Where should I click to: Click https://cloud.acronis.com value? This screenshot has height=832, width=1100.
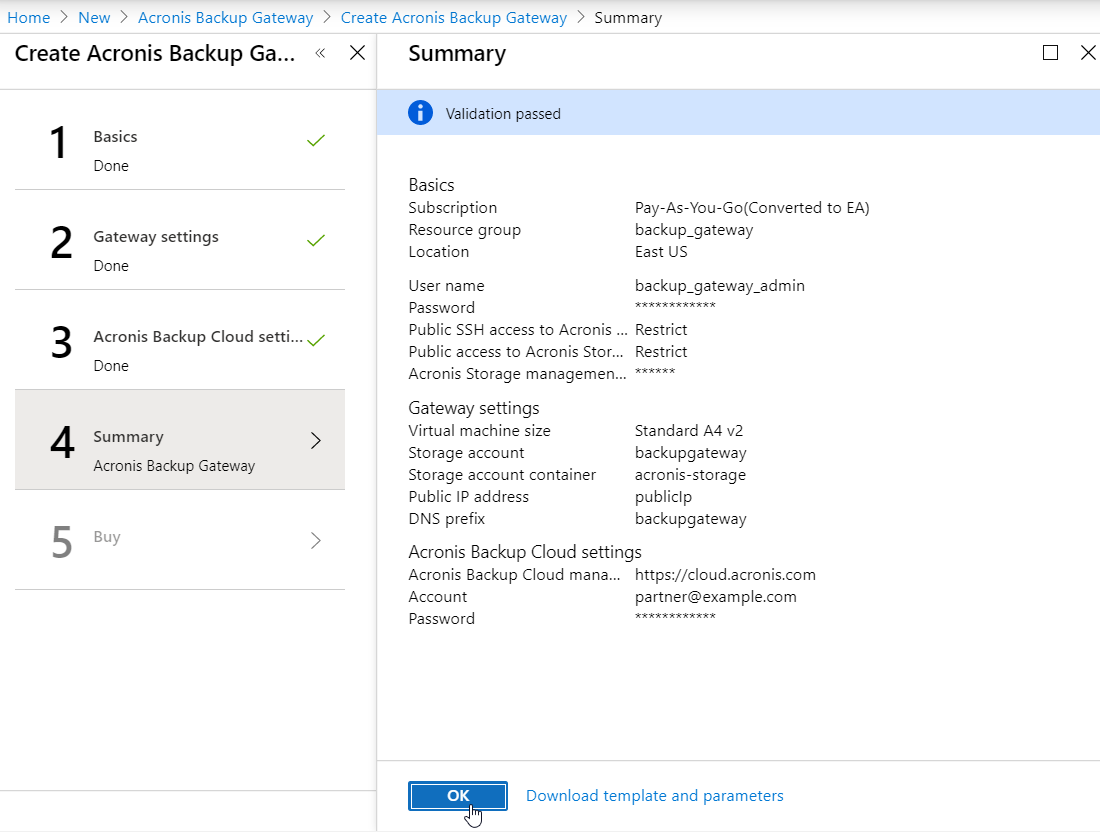click(x=725, y=575)
